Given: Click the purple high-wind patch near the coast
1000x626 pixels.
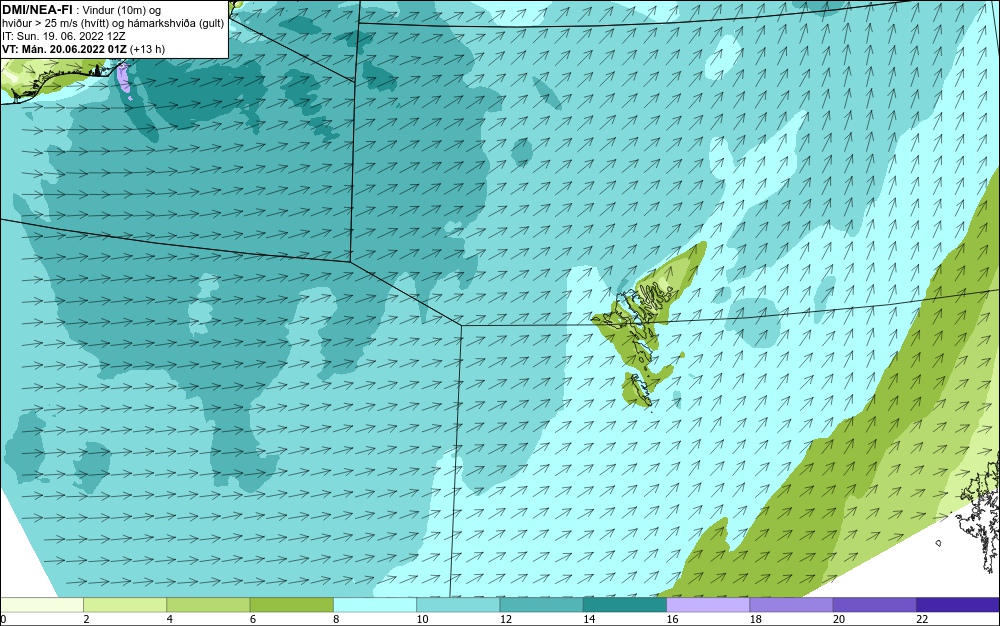Looking at the screenshot, I should point(124,78).
